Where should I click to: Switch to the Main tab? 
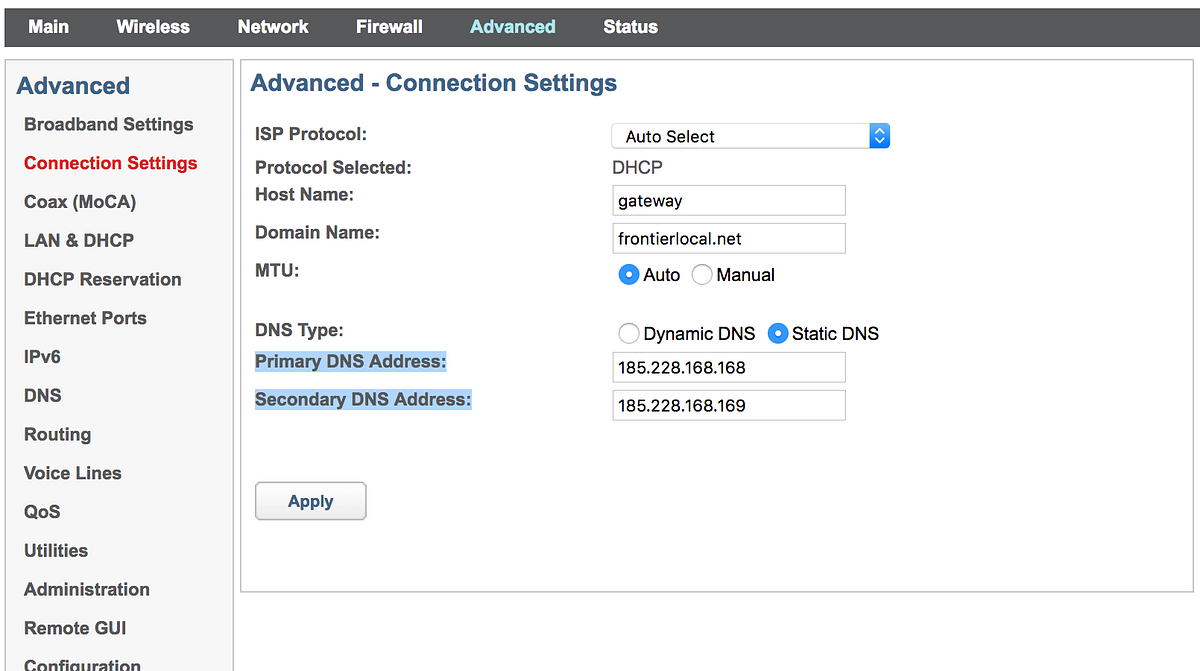tap(48, 27)
